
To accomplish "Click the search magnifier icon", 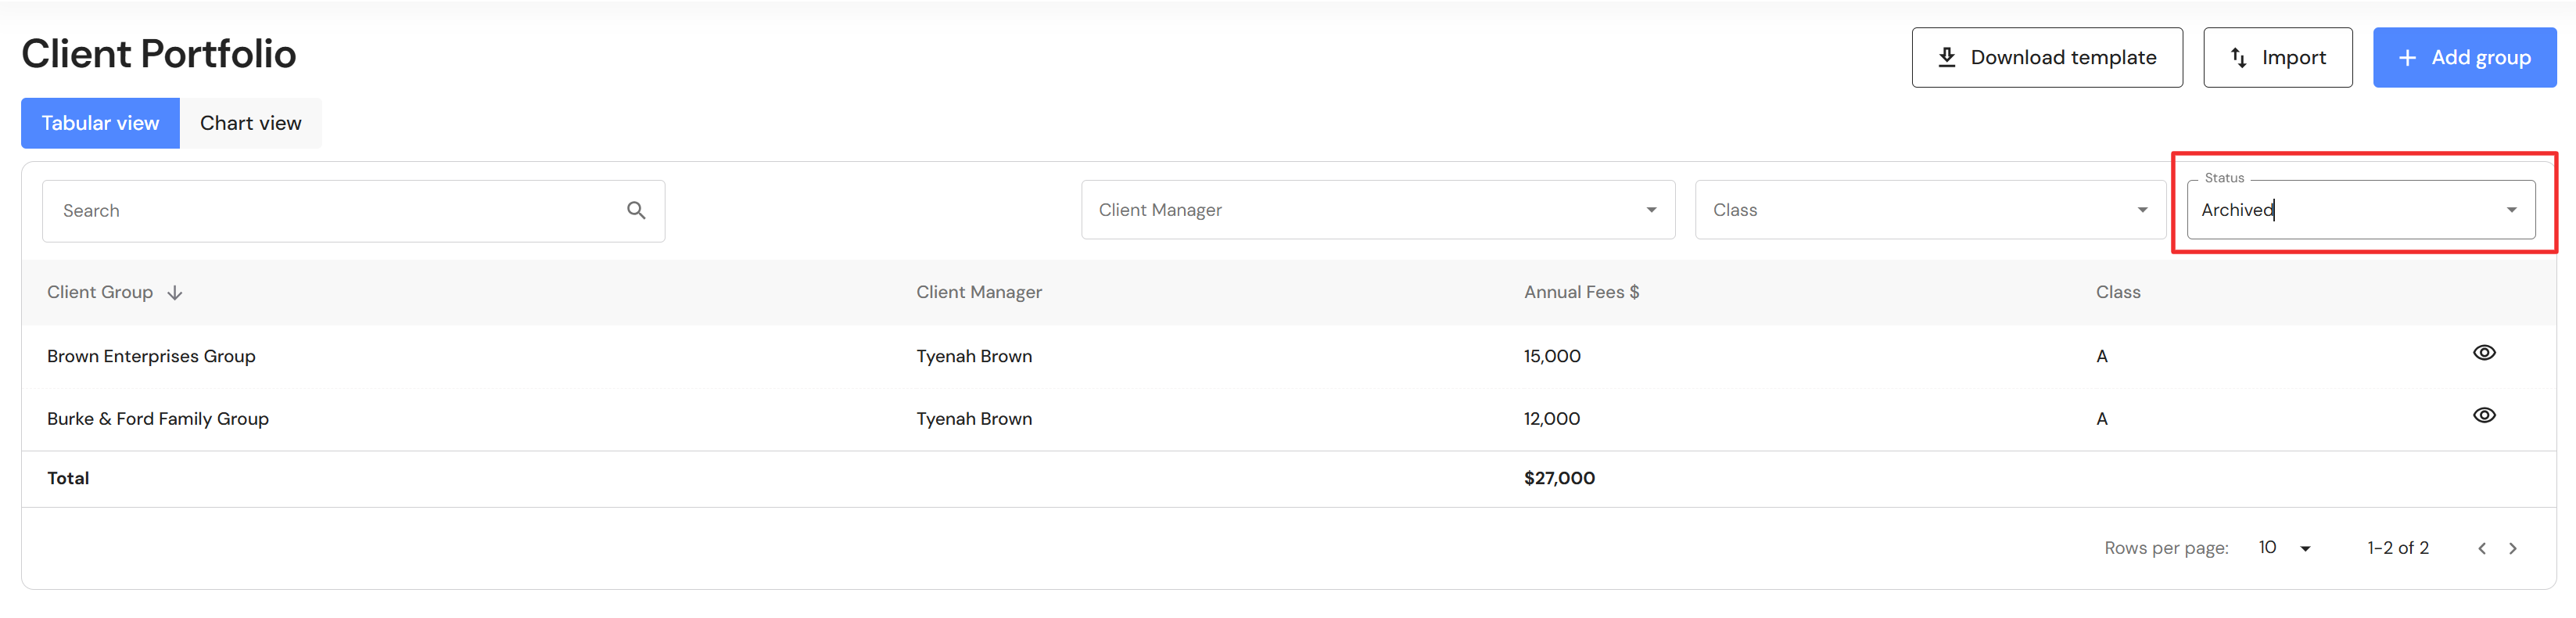I will coord(636,210).
